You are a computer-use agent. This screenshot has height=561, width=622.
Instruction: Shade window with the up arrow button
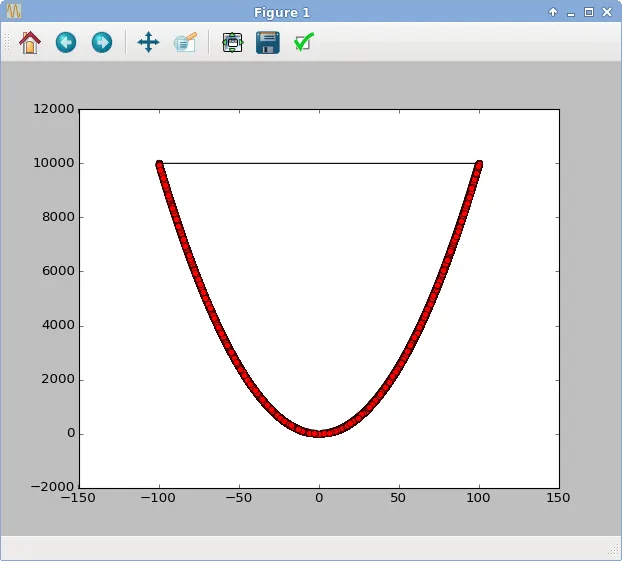tap(553, 12)
